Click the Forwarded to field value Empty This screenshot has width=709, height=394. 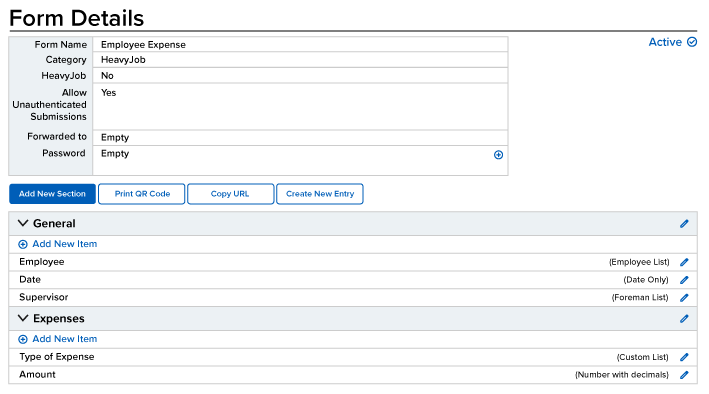(115, 138)
